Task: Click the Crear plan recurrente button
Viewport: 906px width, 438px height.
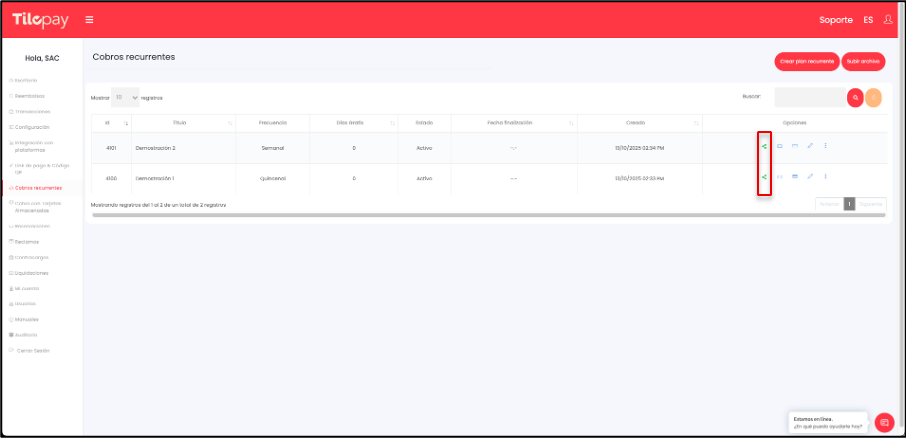Action: 806,61
